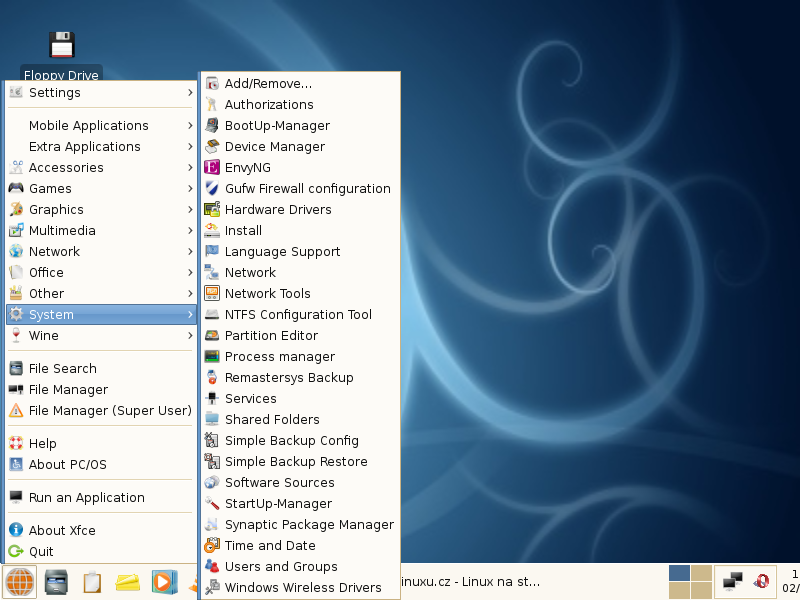The width and height of the screenshot is (800, 600).
Task: Click the globe menu launcher in panel
Action: click(20, 582)
